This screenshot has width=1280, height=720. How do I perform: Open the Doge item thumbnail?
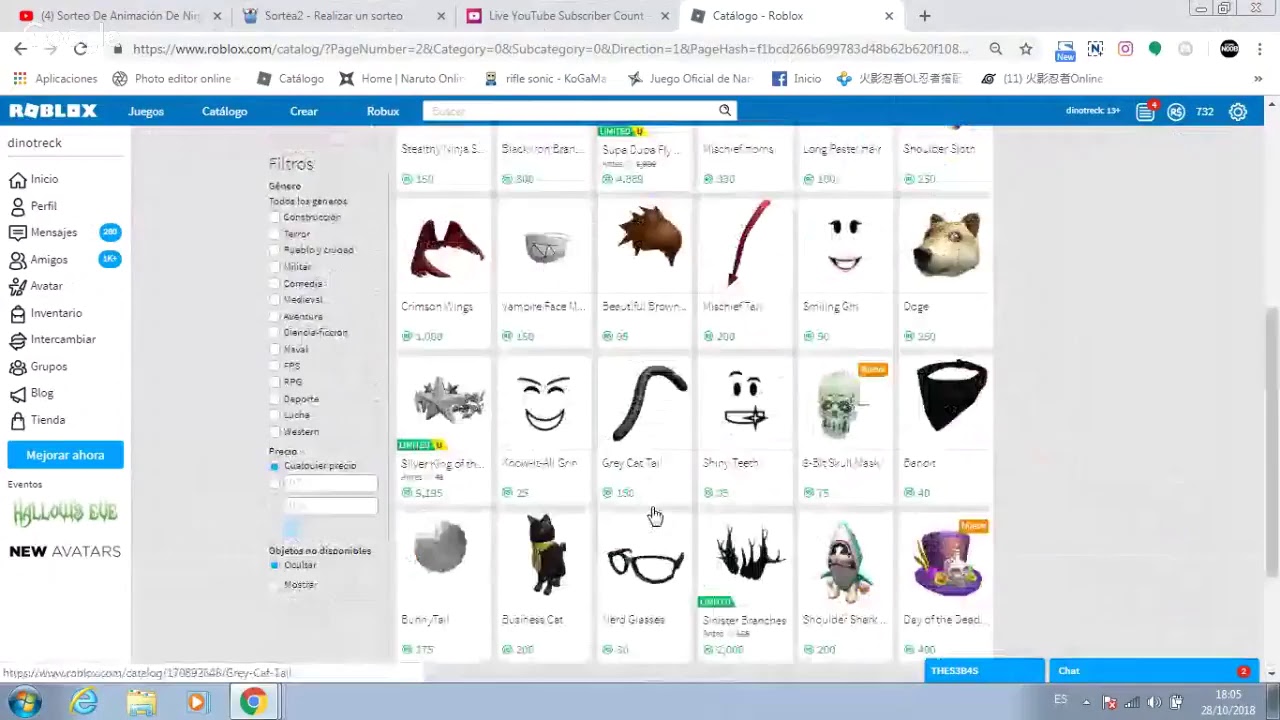click(946, 245)
